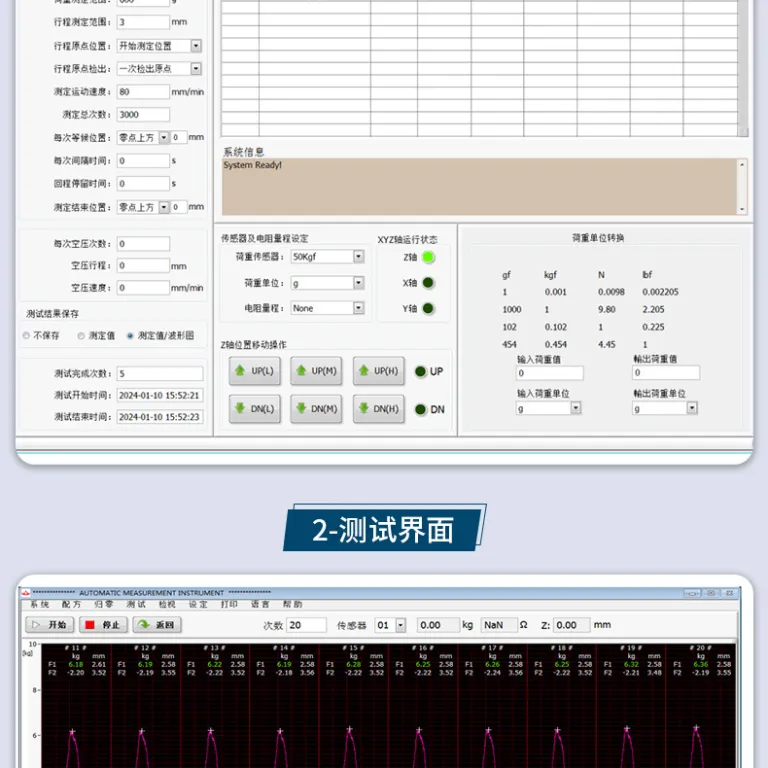Image resolution: width=768 pixels, height=768 pixels.
Task: Click the 测试开始时间 field
Action: tap(160, 395)
